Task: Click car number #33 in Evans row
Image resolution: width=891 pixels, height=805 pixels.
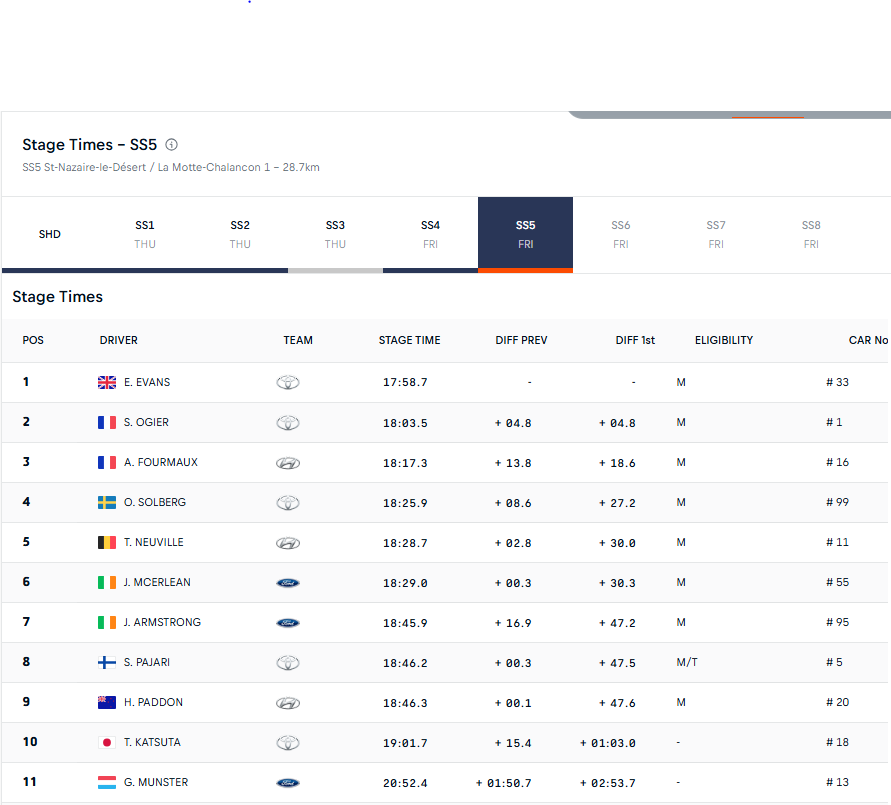Action: [837, 382]
